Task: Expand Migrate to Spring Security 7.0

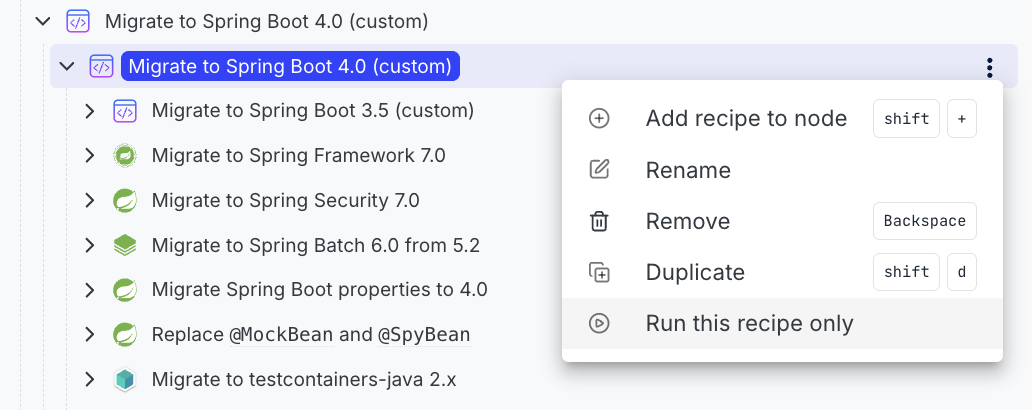Action: pos(90,201)
